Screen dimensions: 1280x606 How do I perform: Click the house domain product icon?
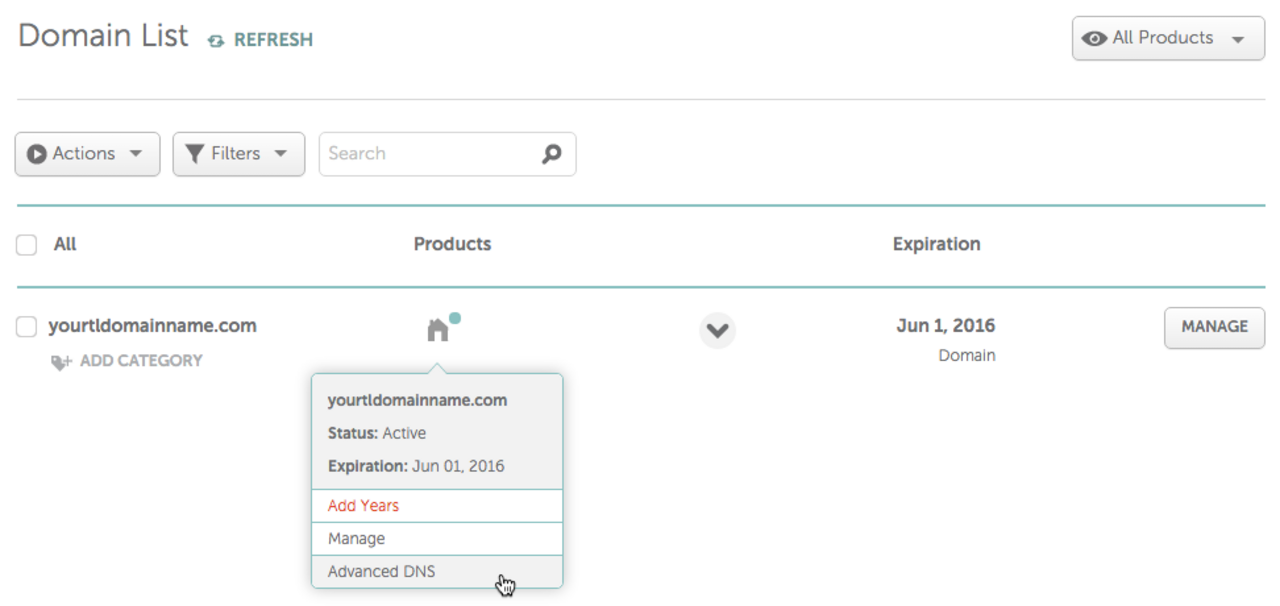[437, 330]
